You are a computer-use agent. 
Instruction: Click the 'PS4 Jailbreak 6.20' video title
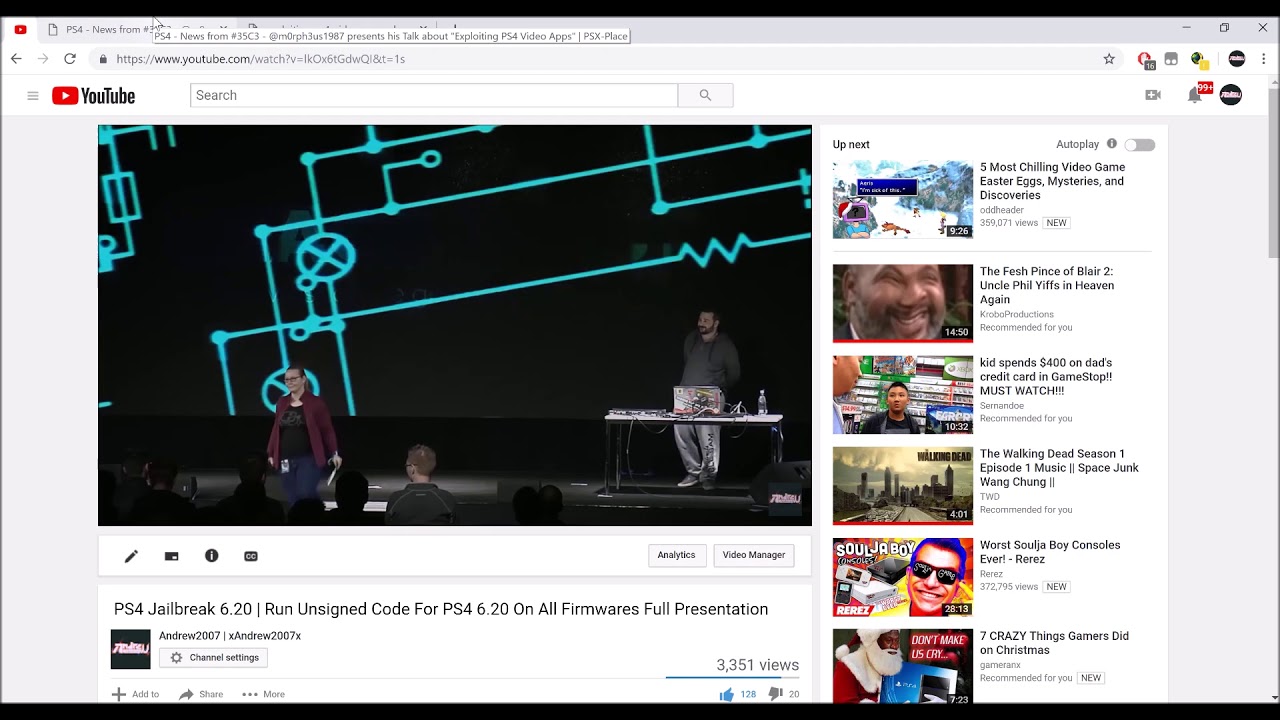pos(441,609)
